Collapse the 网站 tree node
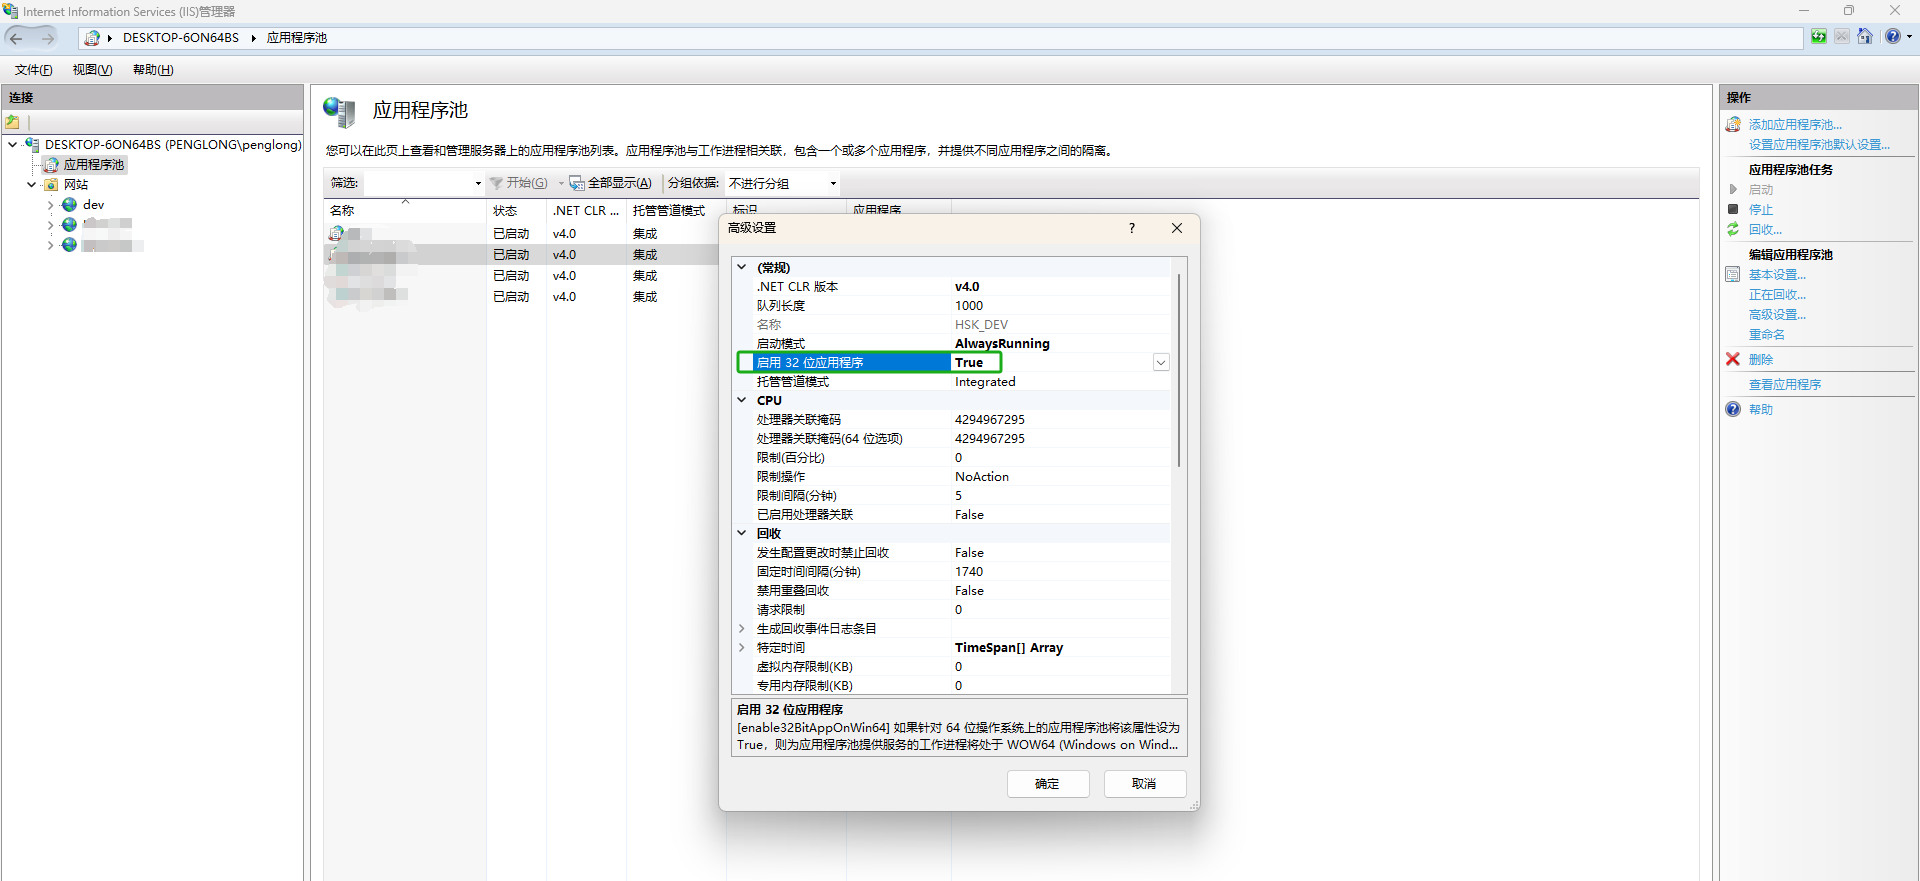This screenshot has height=881, width=1920. pos(31,185)
